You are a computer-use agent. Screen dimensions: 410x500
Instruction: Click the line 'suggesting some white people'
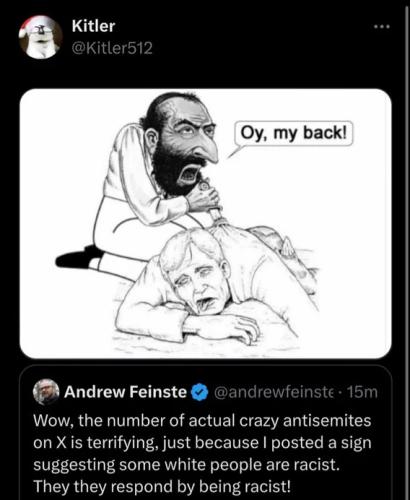pos(186,465)
